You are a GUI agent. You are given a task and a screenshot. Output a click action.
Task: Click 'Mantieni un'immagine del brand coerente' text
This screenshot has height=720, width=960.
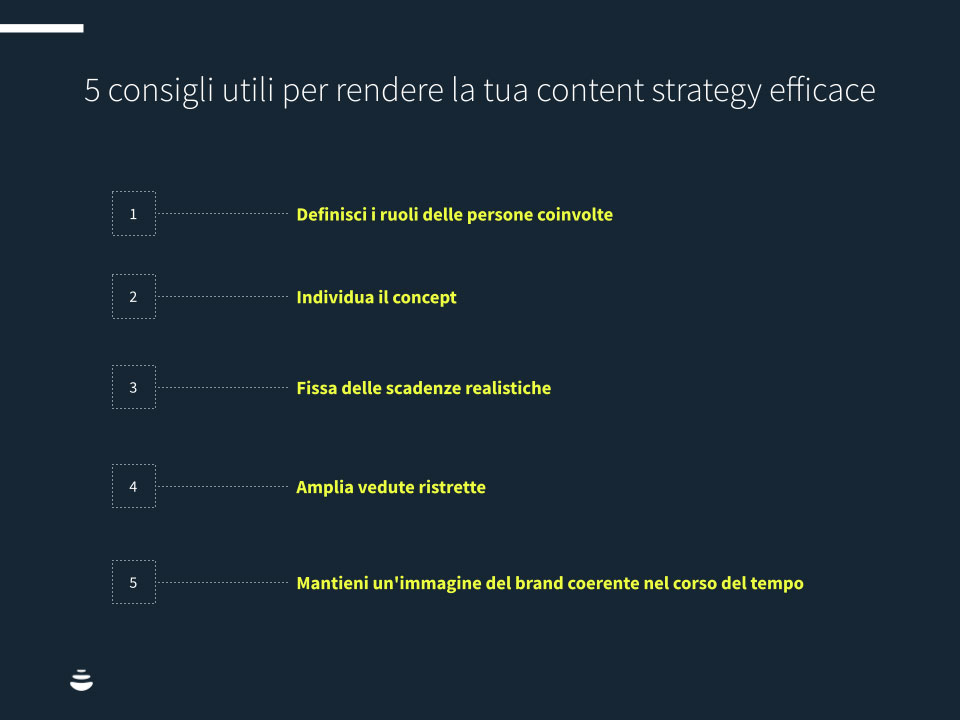pos(549,583)
